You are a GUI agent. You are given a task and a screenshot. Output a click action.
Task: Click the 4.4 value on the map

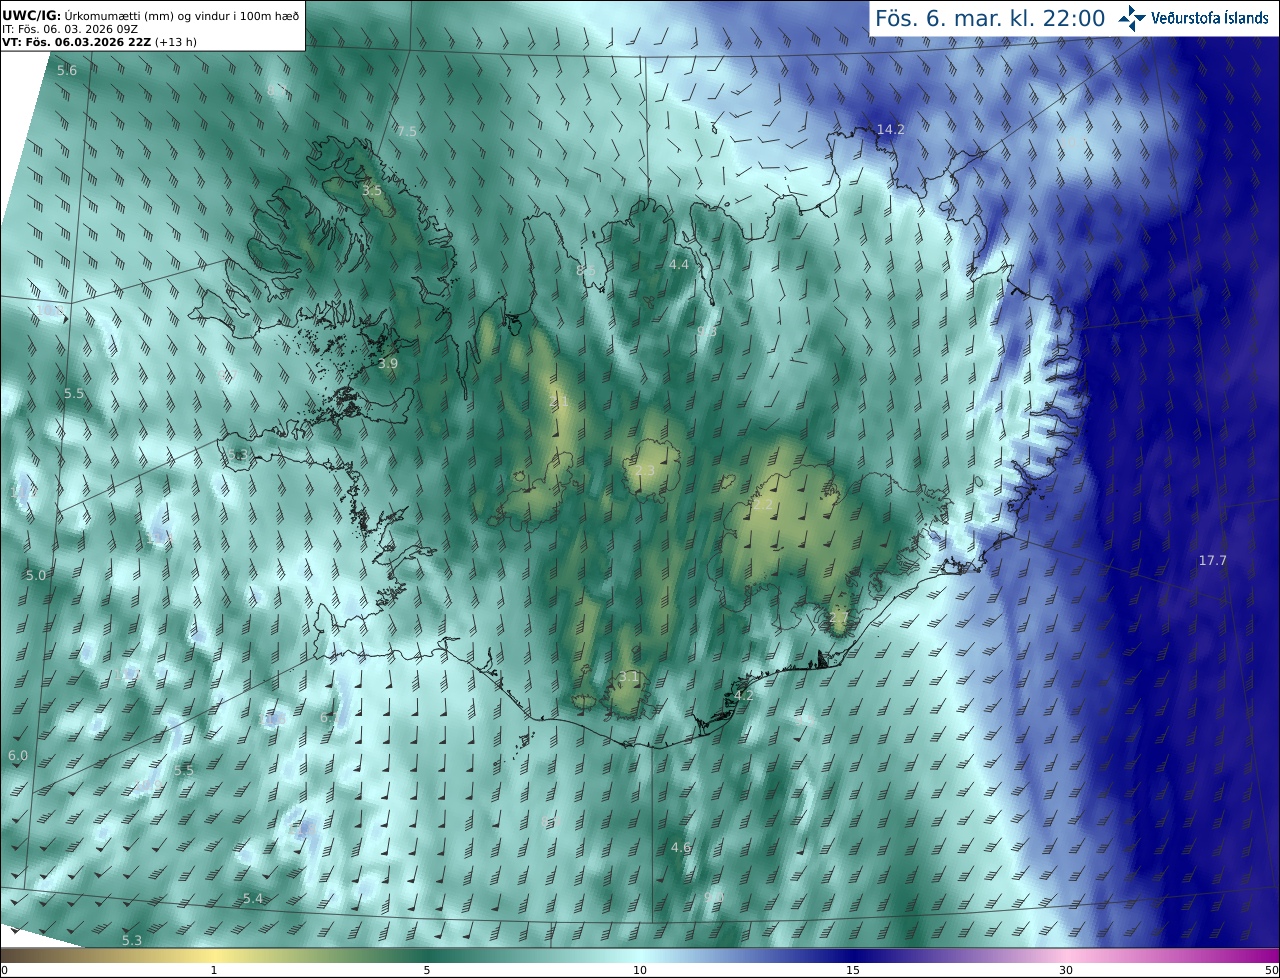(679, 264)
